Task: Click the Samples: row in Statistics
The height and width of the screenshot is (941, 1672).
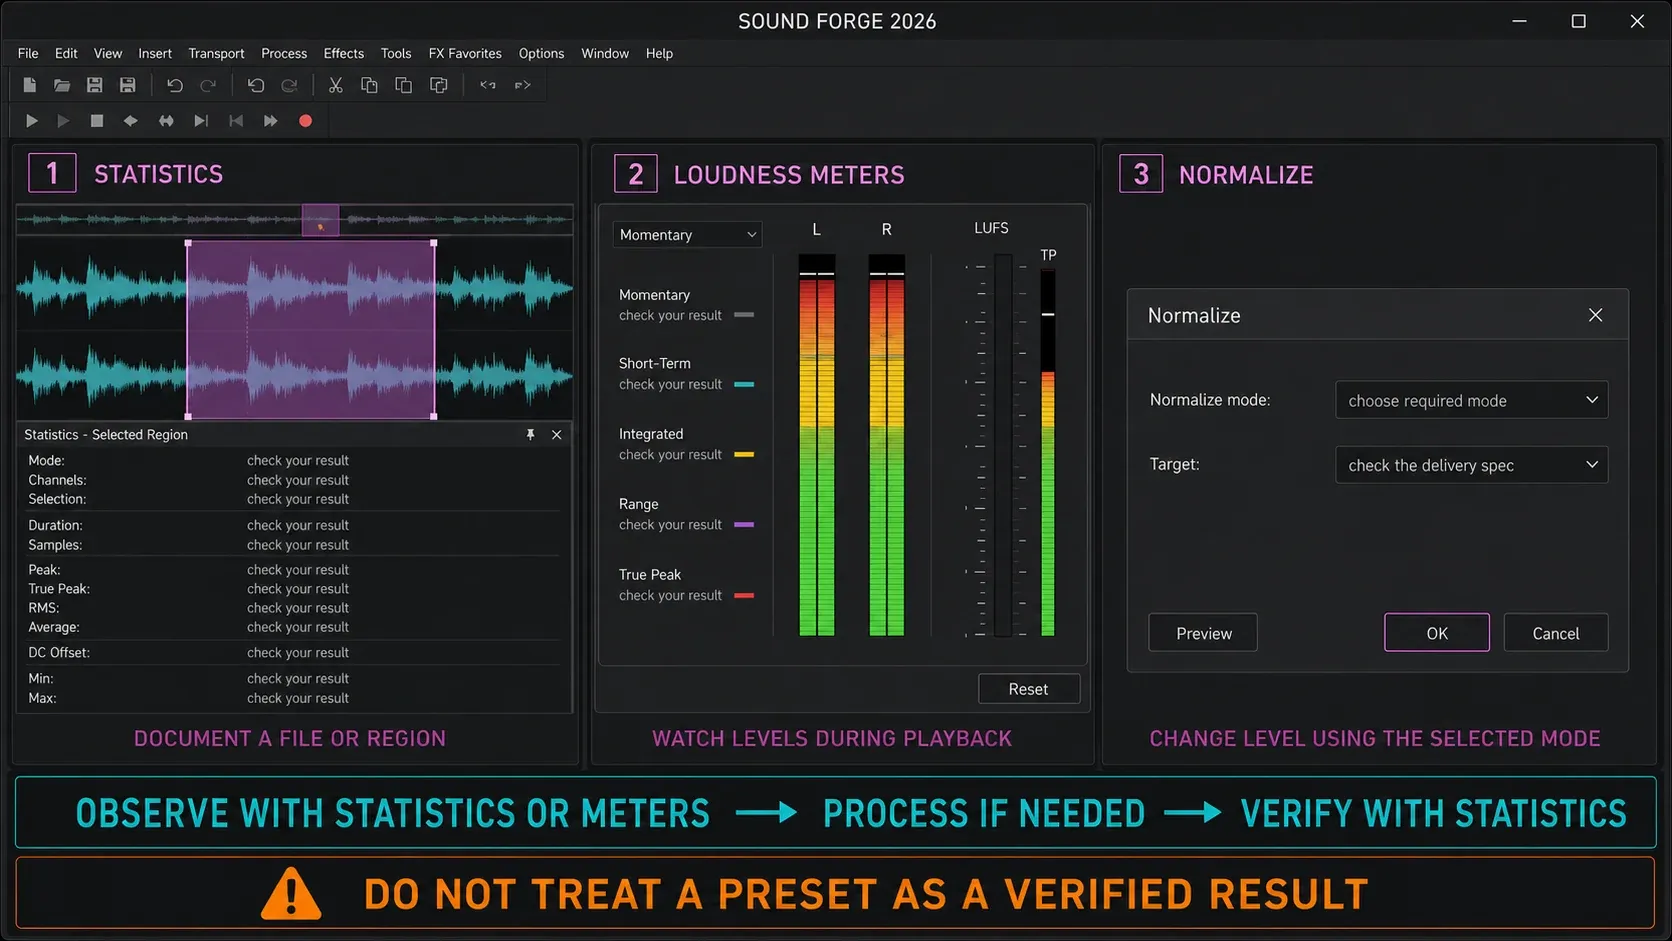Action: (x=293, y=545)
